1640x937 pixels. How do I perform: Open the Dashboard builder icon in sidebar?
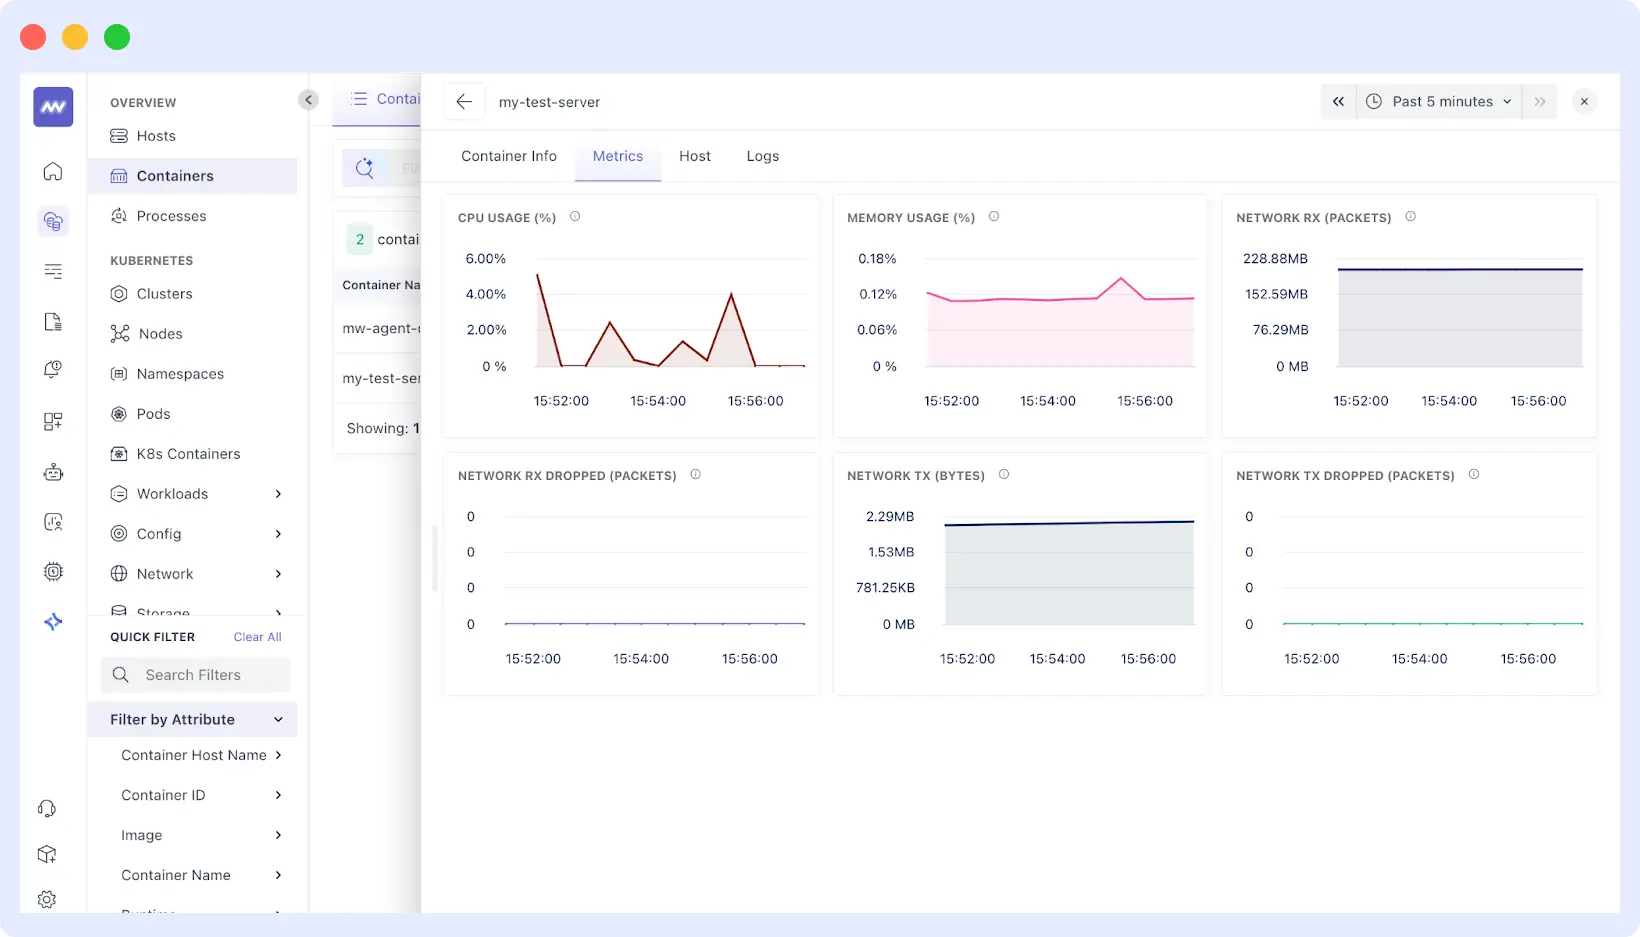(52, 421)
